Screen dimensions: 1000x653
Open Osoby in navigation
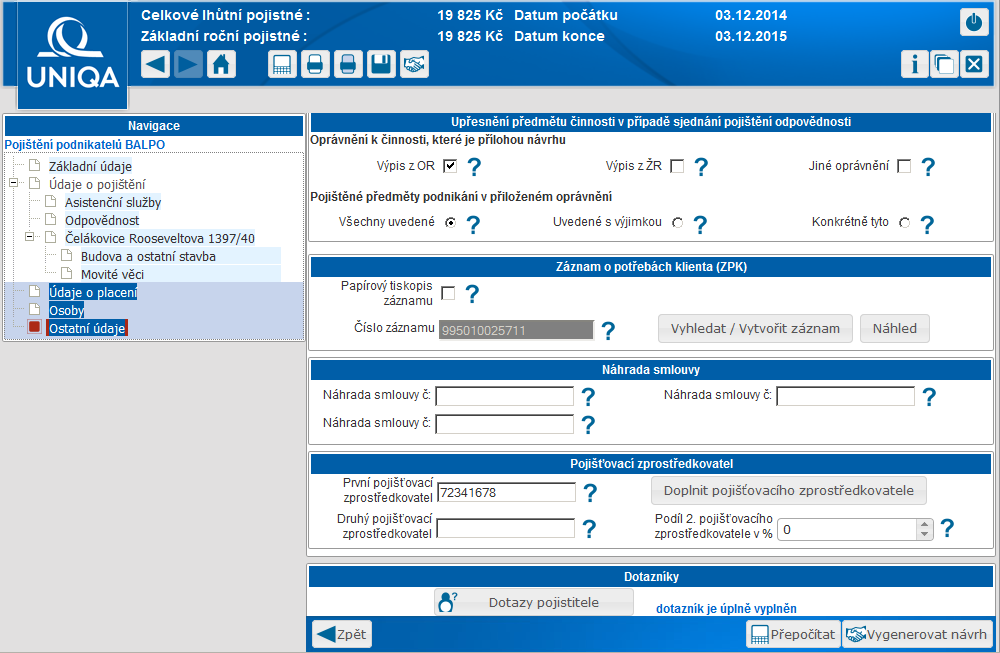pyautogui.click(x=66, y=311)
